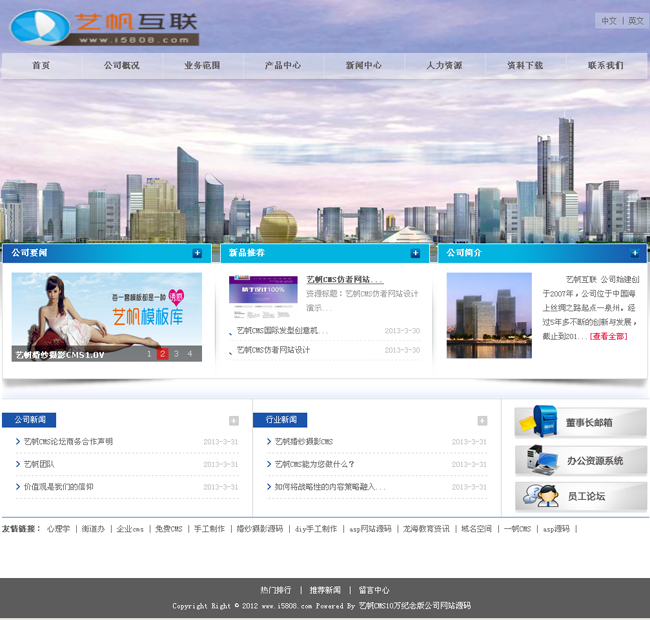This screenshot has height=620, width=650.
Task: Open friend link asp网站源码
Action: (x=371, y=529)
